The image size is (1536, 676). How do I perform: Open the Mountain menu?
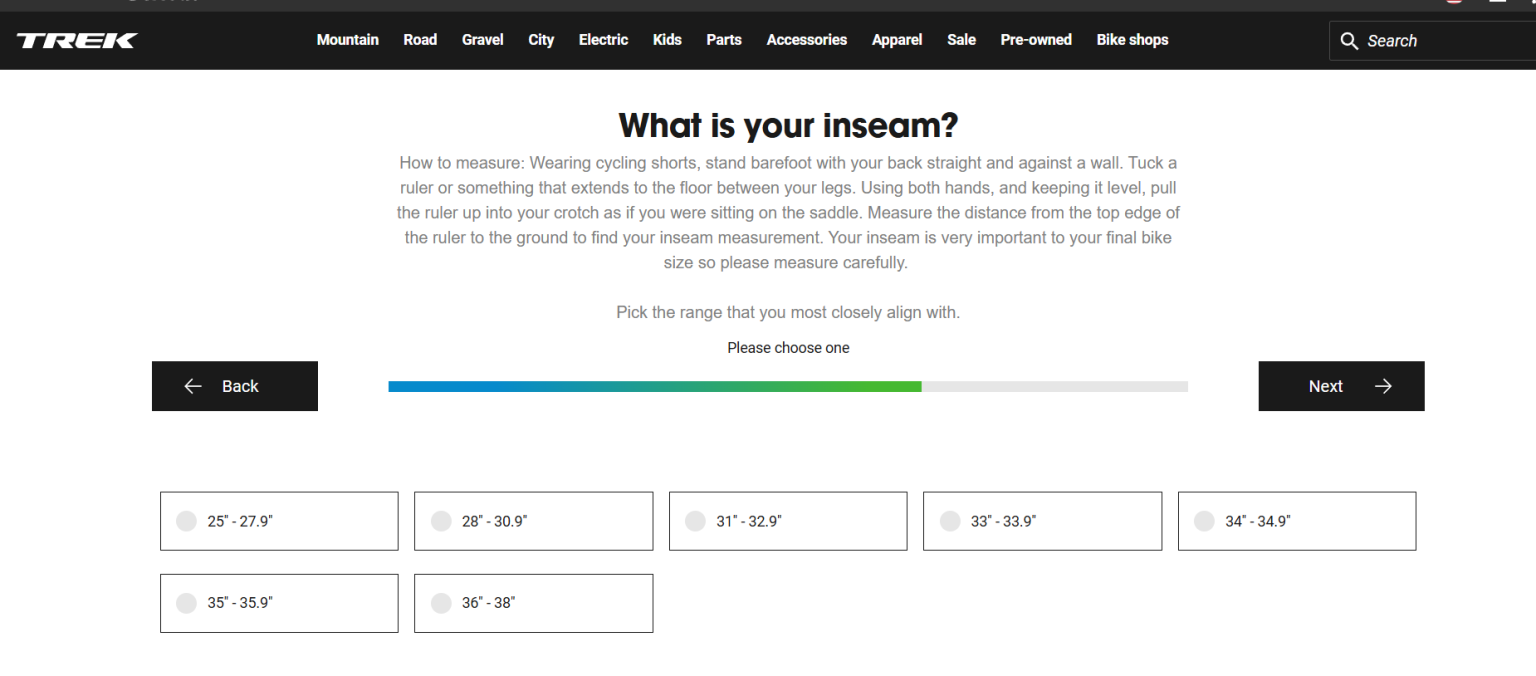[x=347, y=40]
